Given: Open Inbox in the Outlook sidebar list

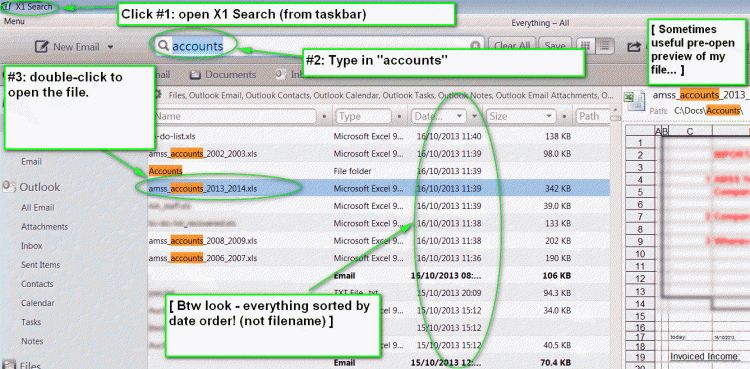Looking at the screenshot, I should click(x=32, y=246).
